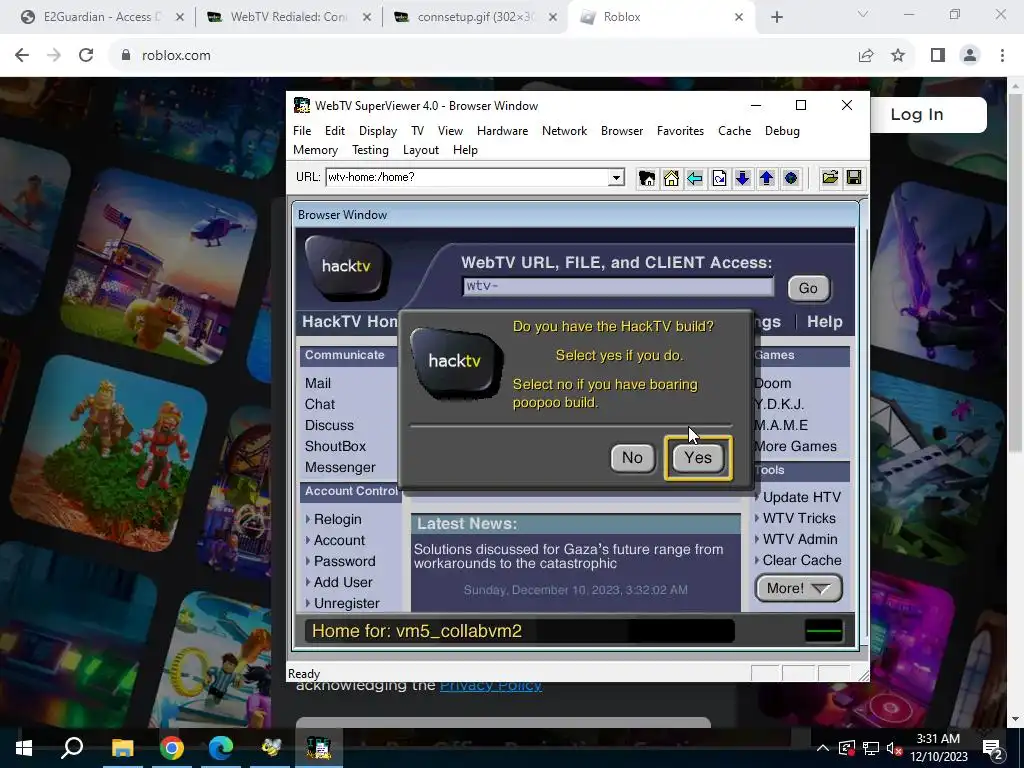Image resolution: width=1024 pixels, height=768 pixels.
Task: Open the Privacy Policy link on Roblox
Action: (x=490, y=686)
